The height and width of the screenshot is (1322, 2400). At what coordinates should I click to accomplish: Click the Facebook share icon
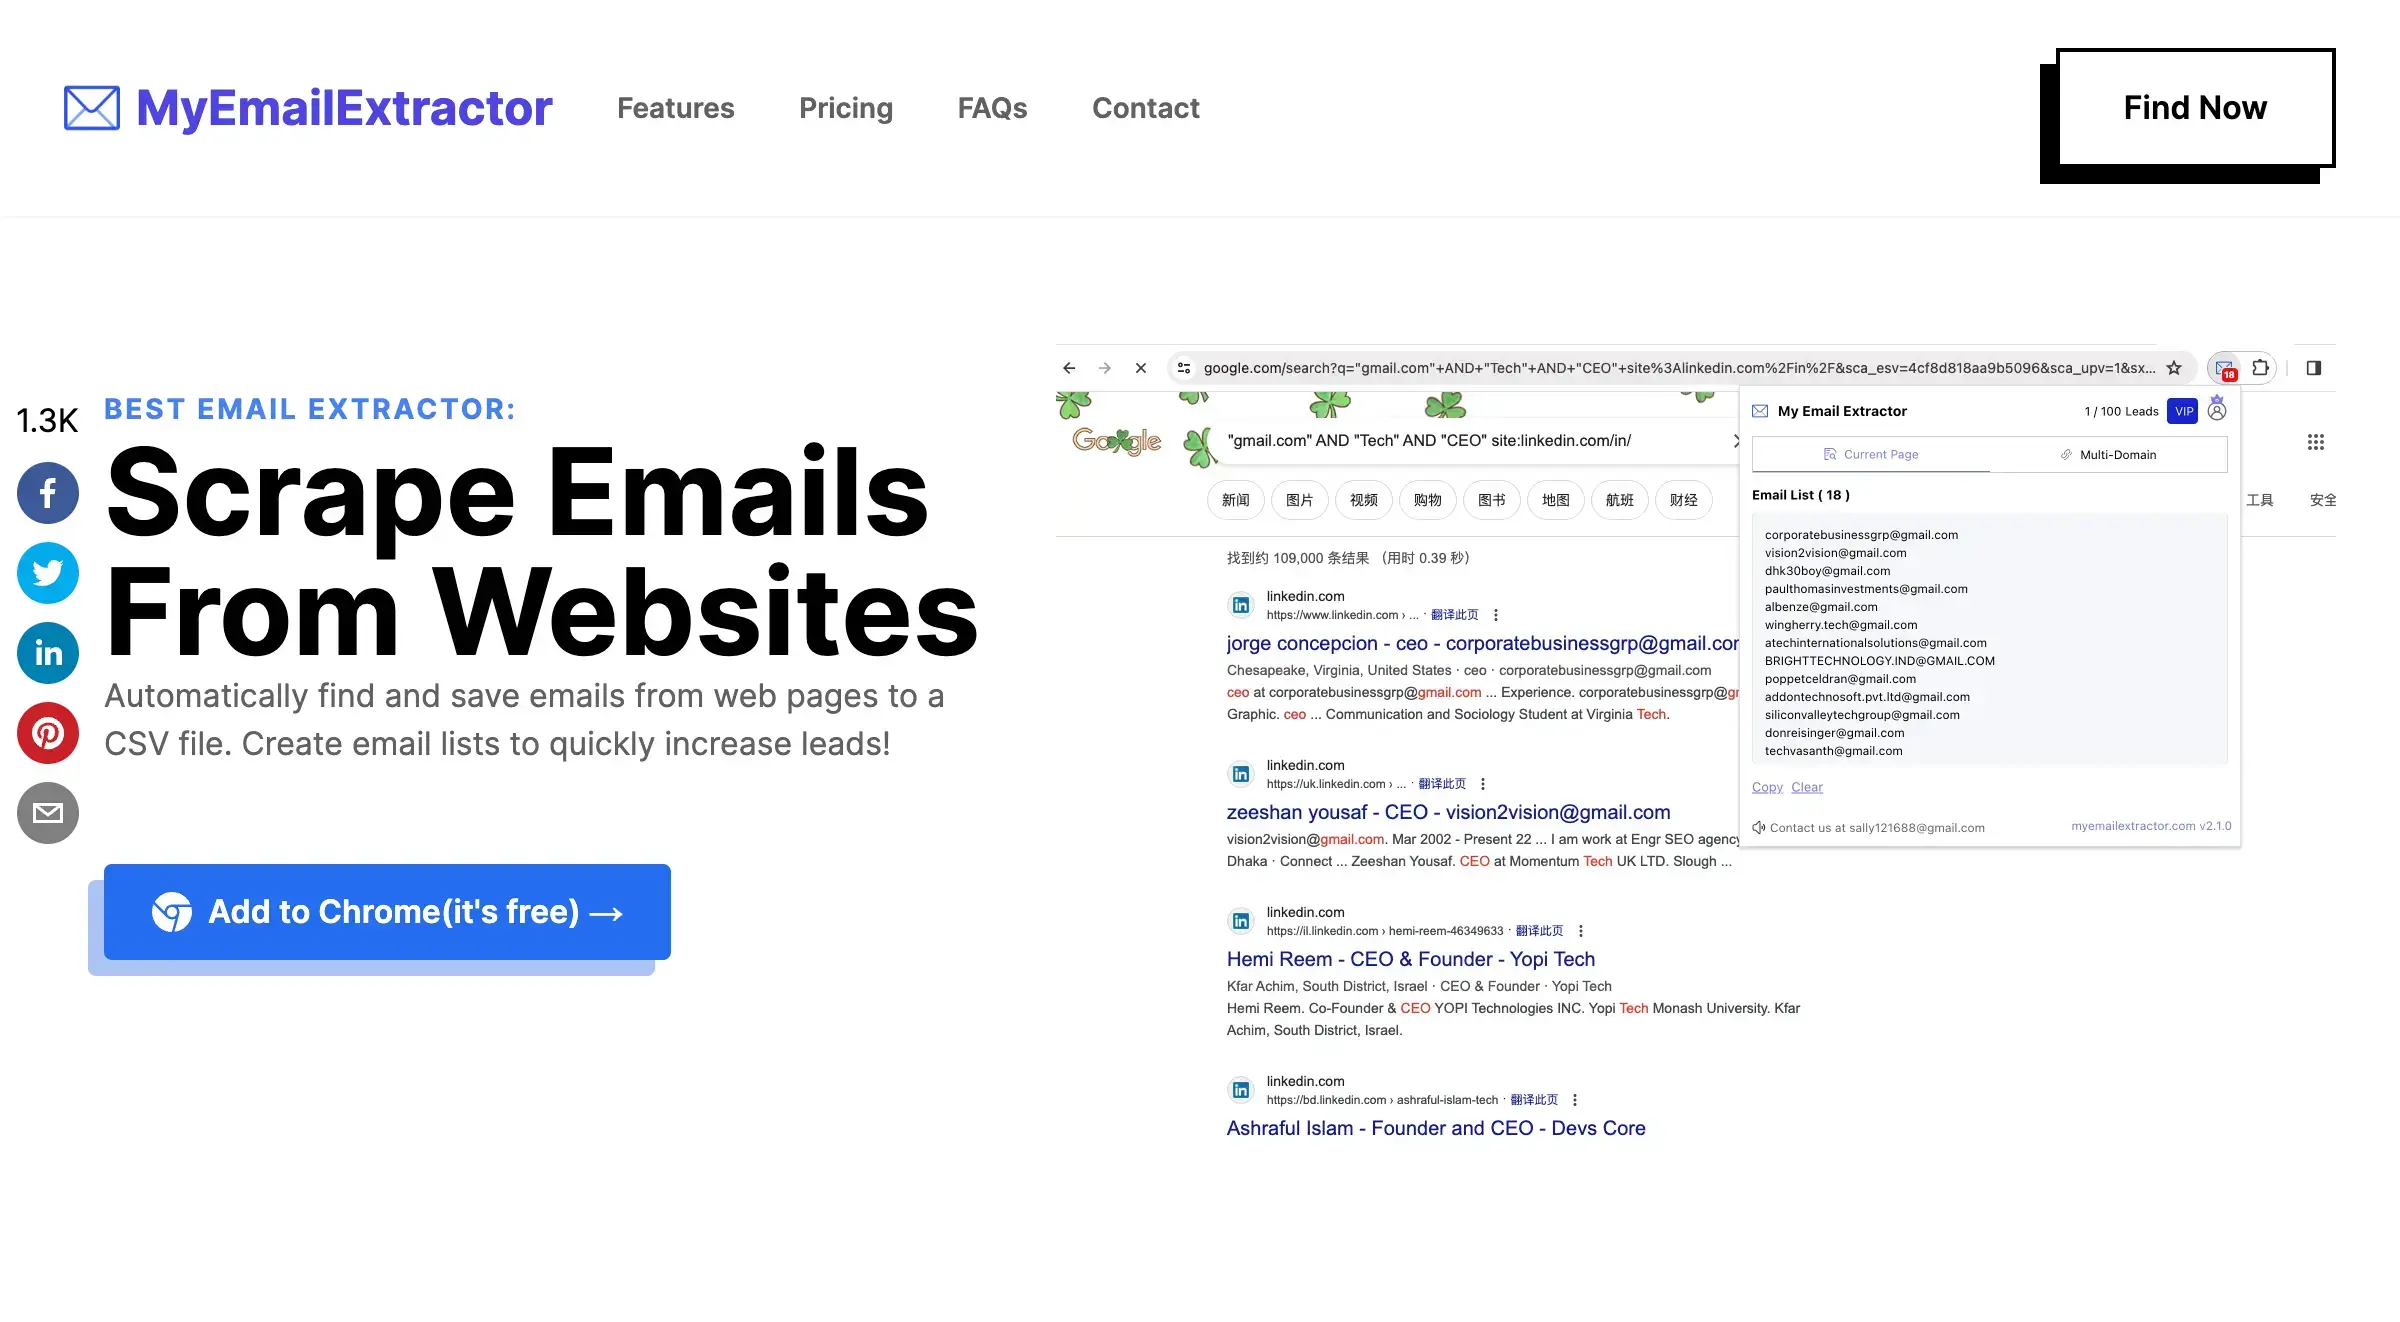click(49, 493)
